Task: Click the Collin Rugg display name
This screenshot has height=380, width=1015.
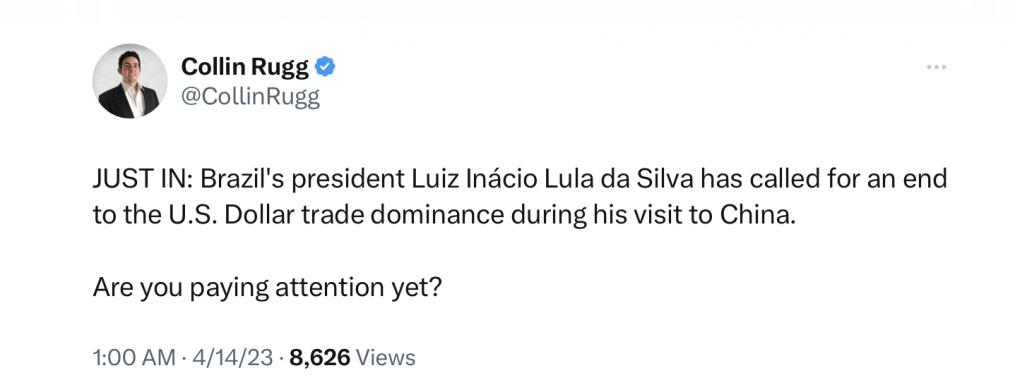Action: coord(245,66)
